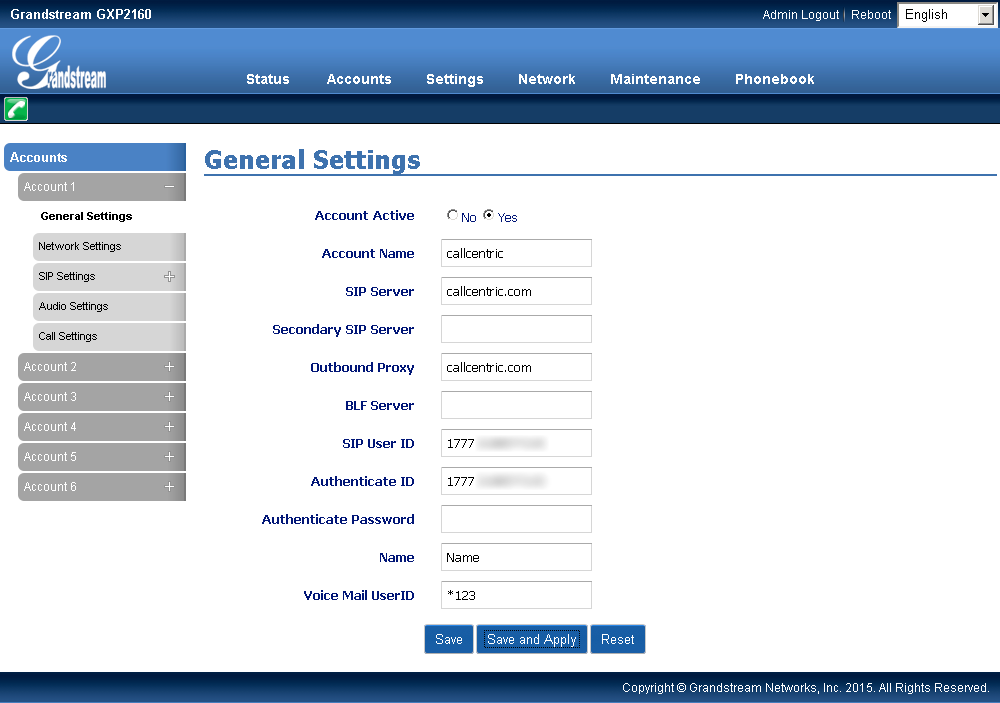
Task: Expand SIP Settings plus icon
Action: click(x=169, y=276)
